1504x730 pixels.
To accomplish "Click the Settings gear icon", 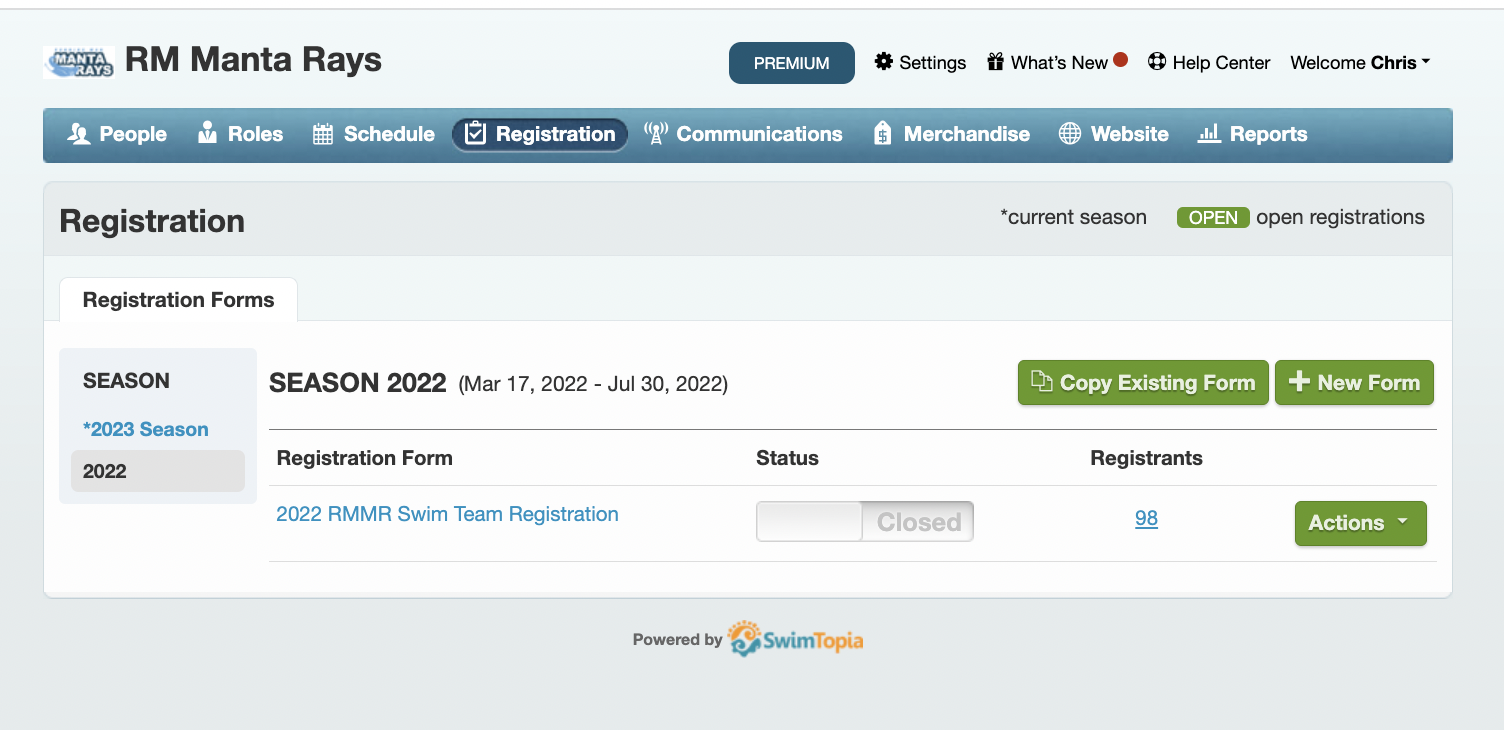I will click(883, 62).
